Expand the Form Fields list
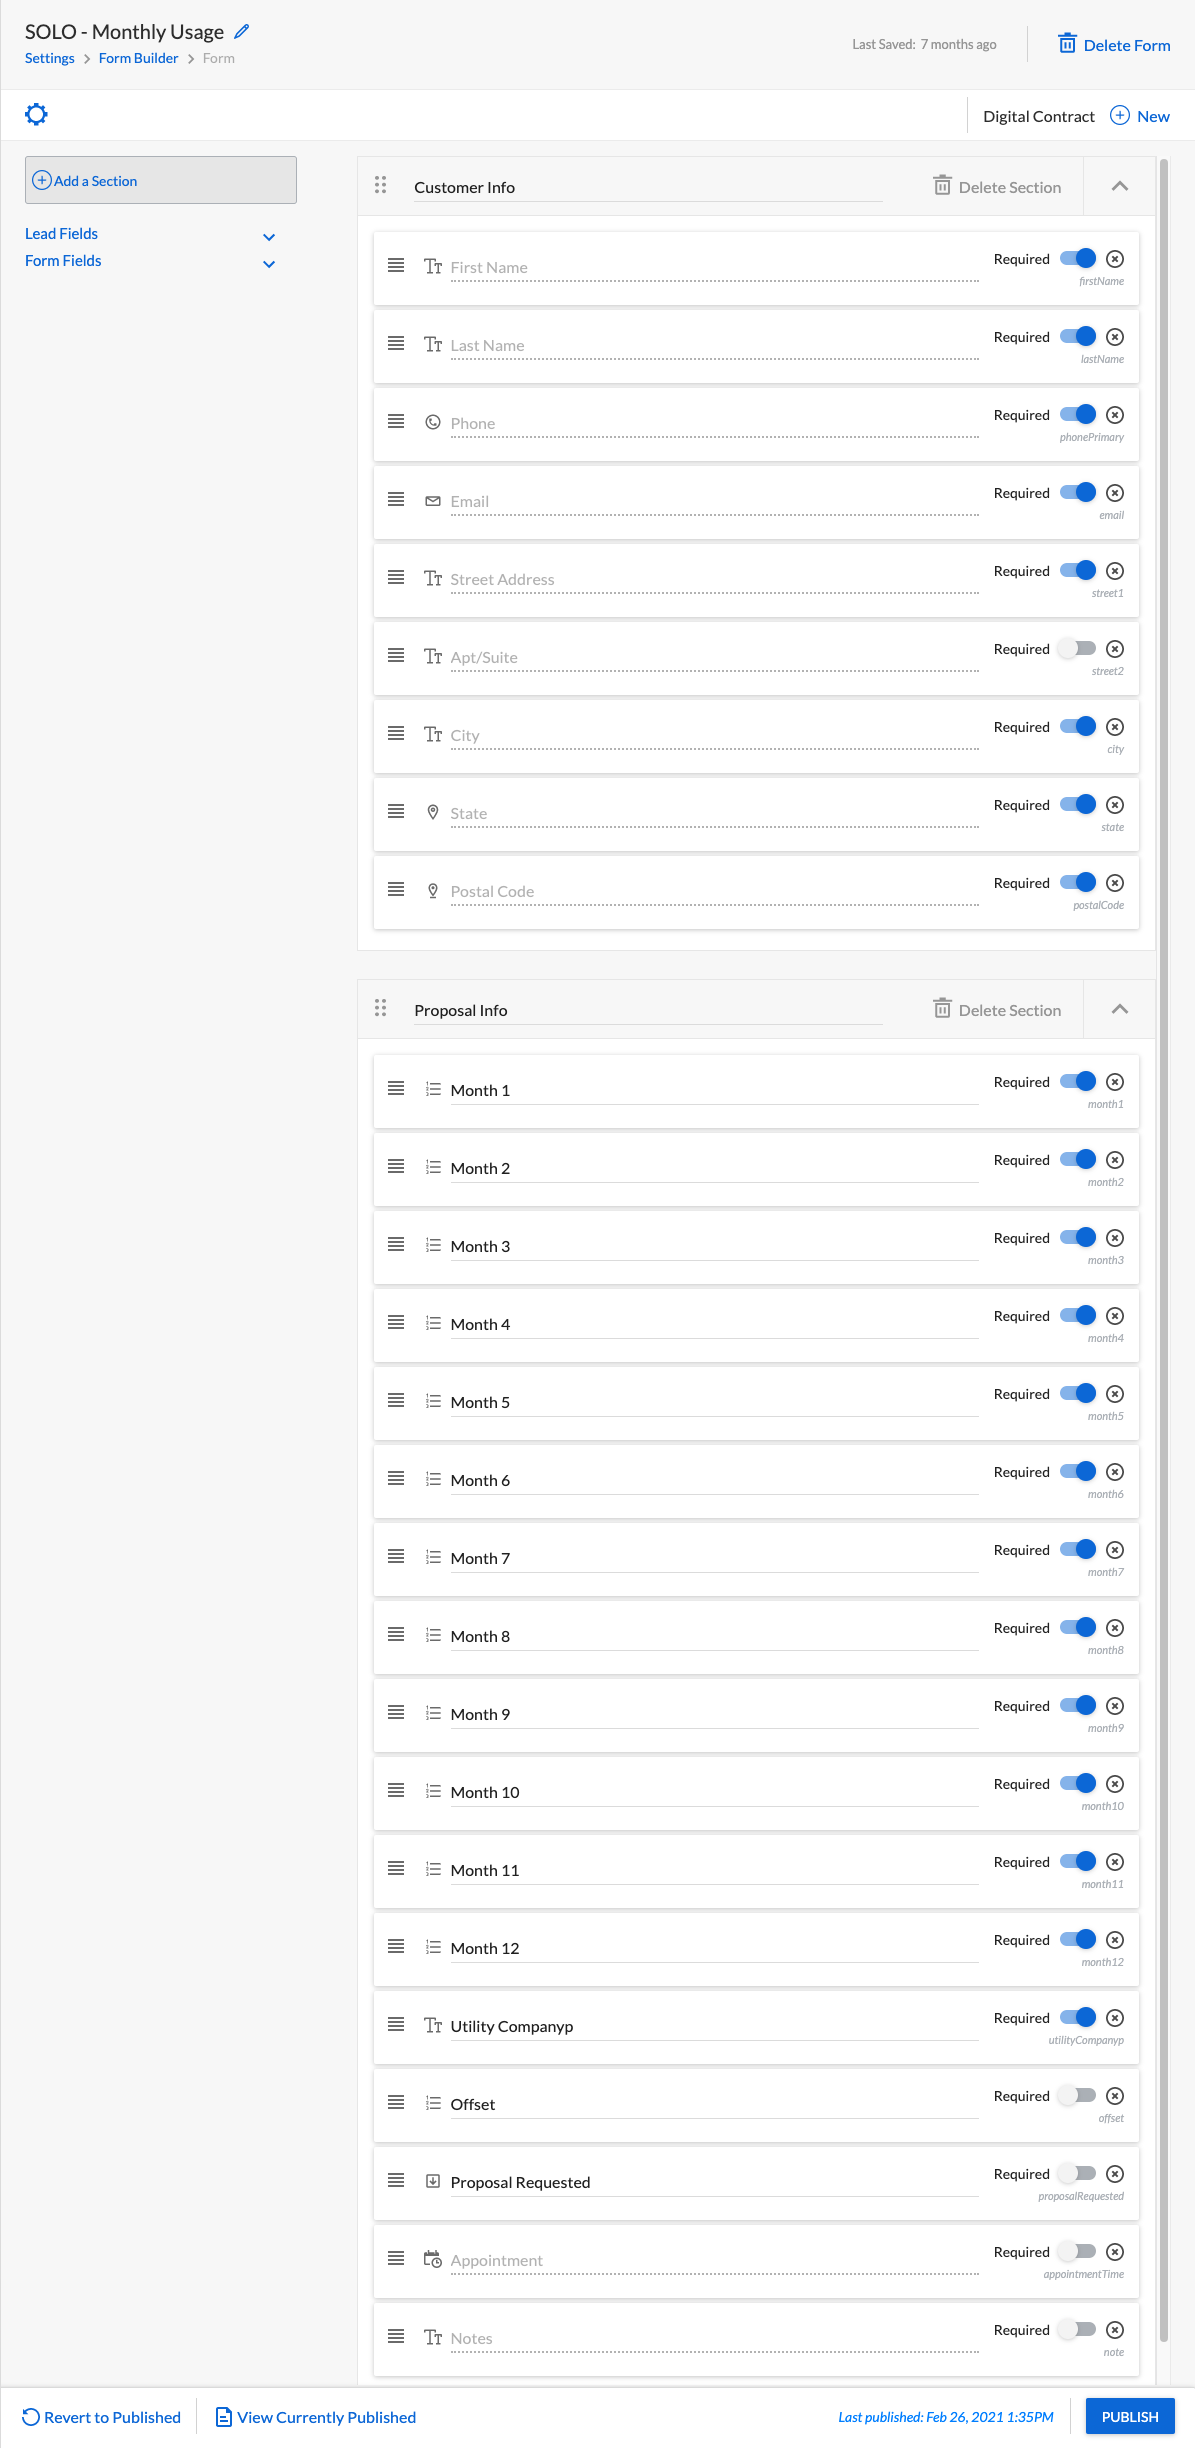Image resolution: width=1195 pixels, height=2448 pixels. click(x=269, y=264)
